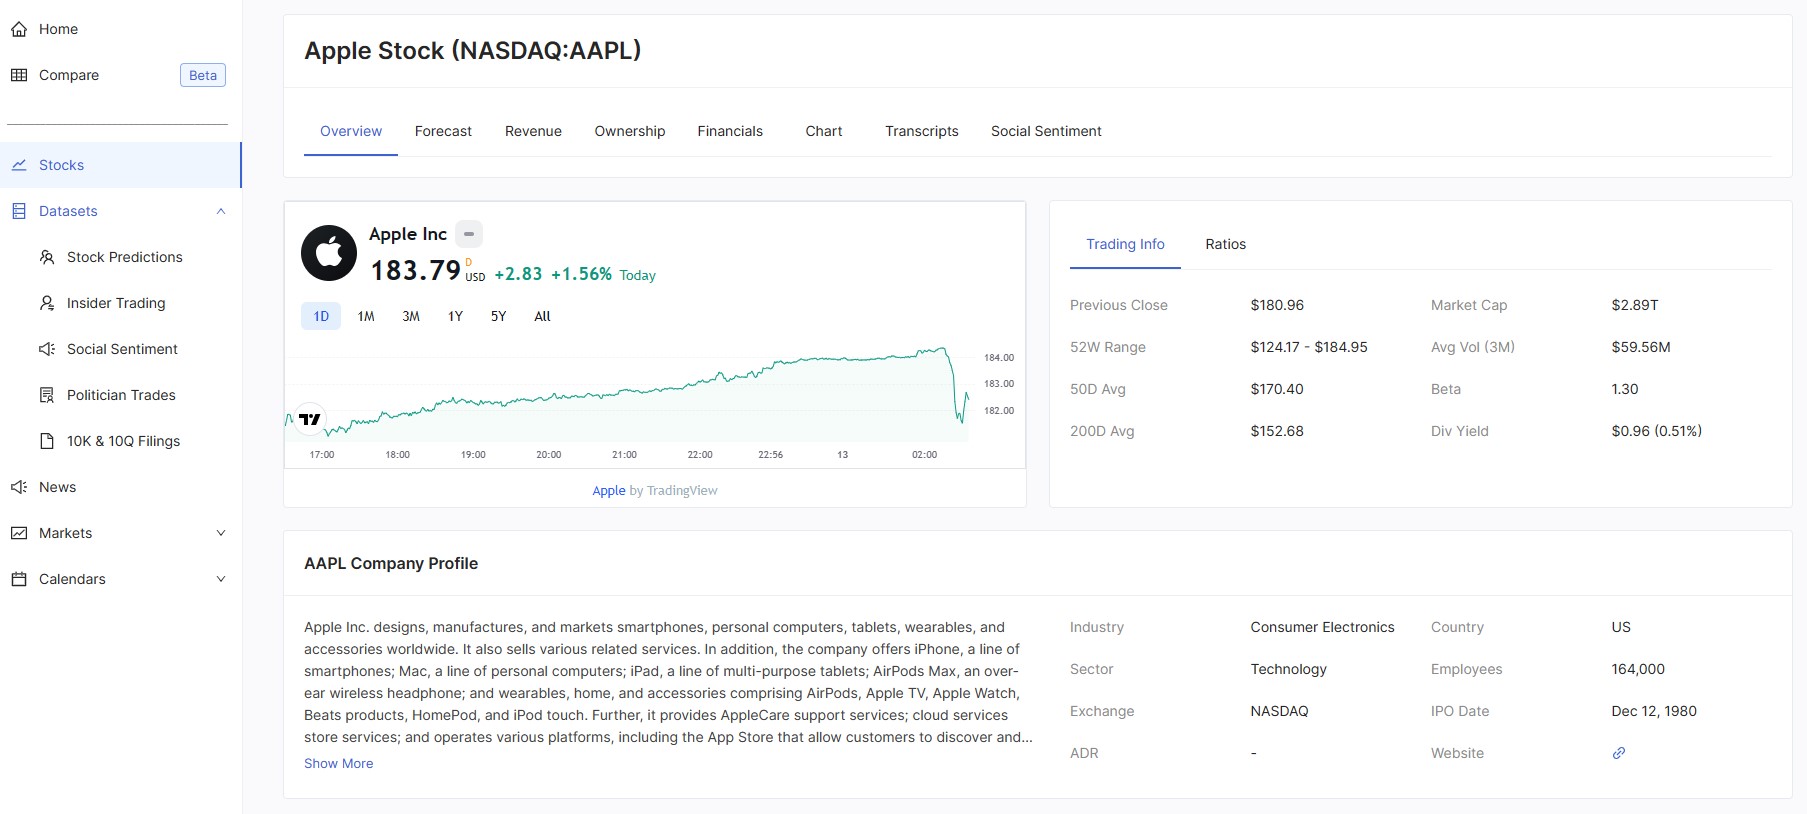Pick the 5Y chart range
Screen dimensions: 1807x814
pos(498,316)
